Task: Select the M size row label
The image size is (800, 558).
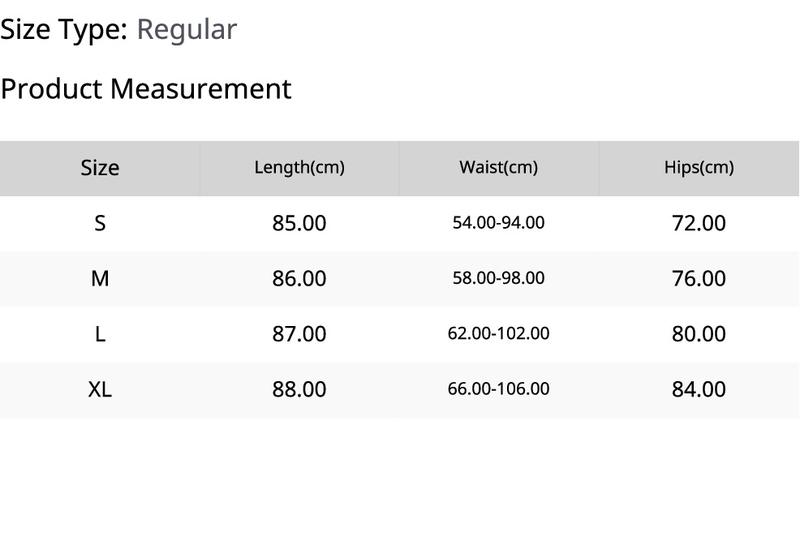Action: coord(100,279)
